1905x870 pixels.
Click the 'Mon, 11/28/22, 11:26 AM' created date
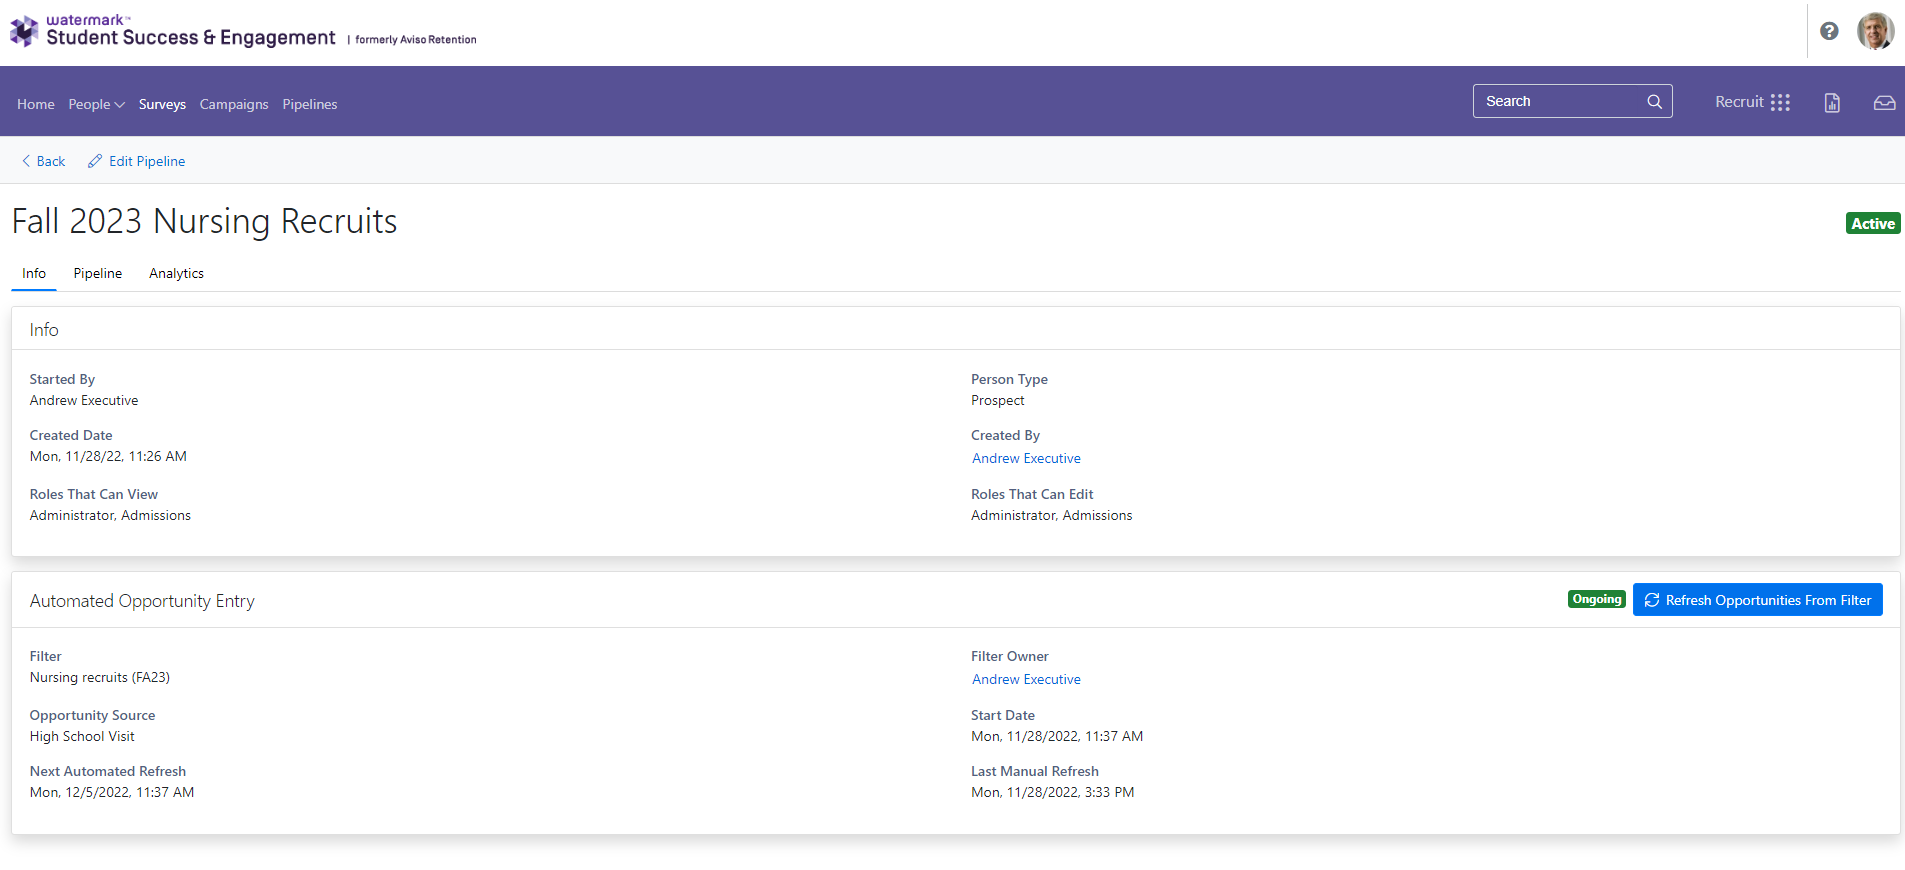[108, 456]
